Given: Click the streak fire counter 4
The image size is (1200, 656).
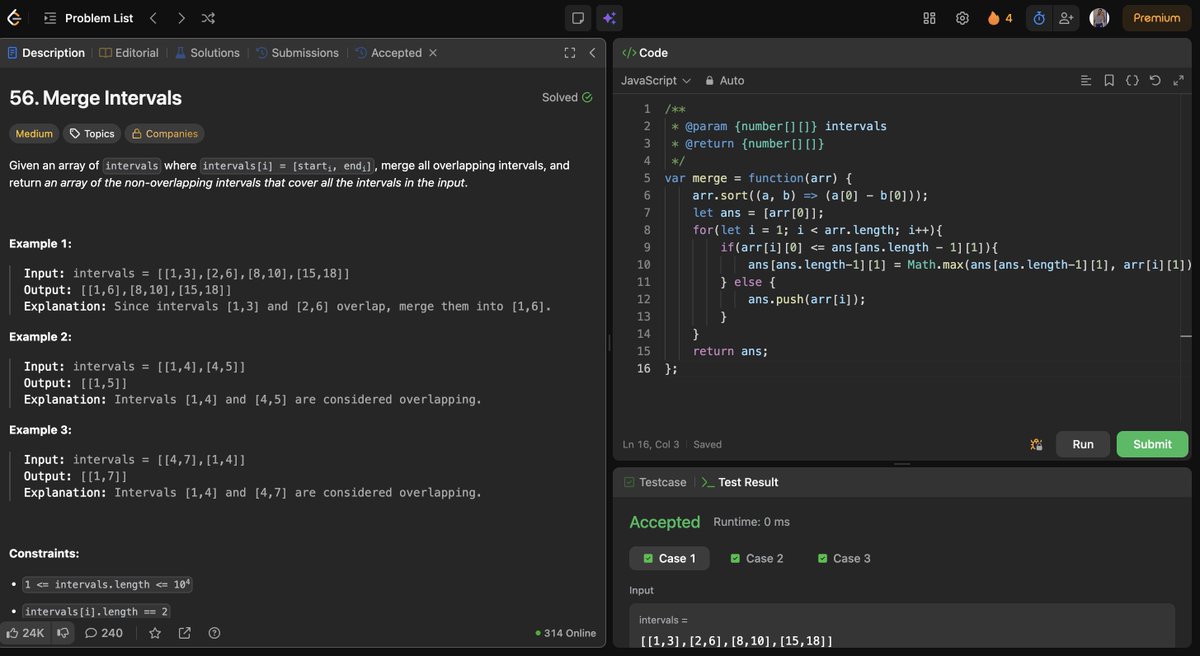Looking at the screenshot, I should 999,18.
